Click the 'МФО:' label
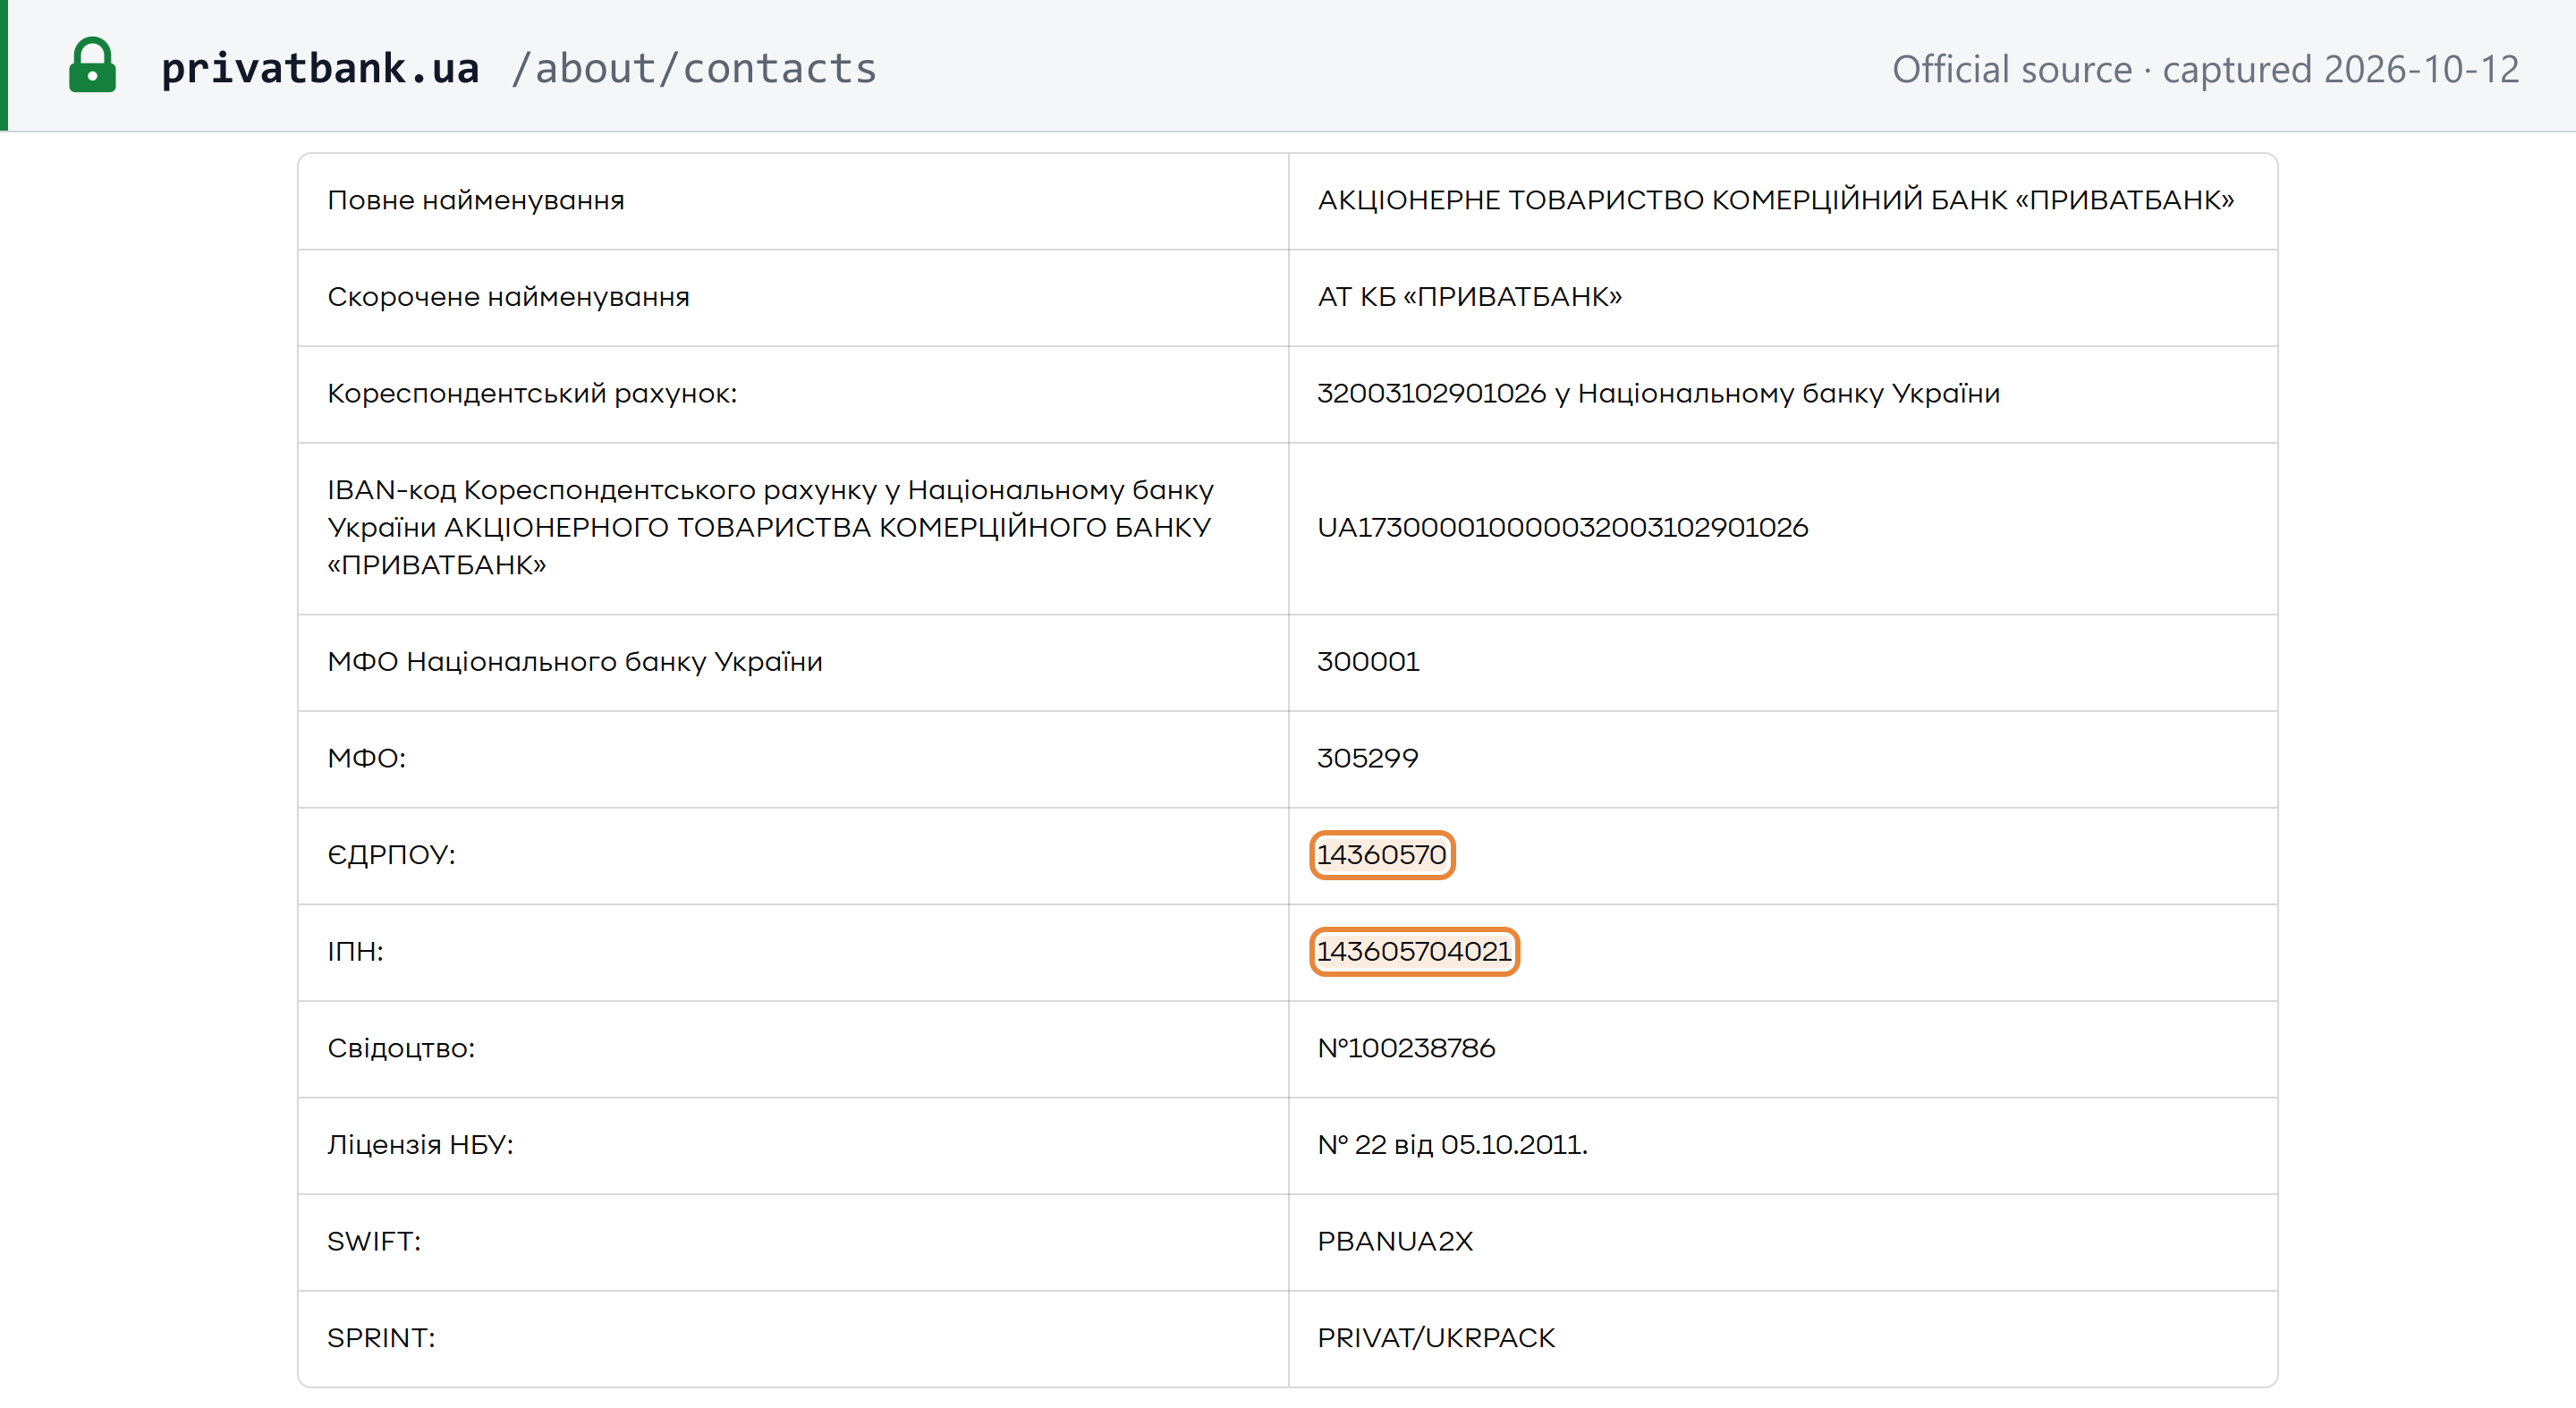Screen dimensions: 2576x1408 point(366,759)
